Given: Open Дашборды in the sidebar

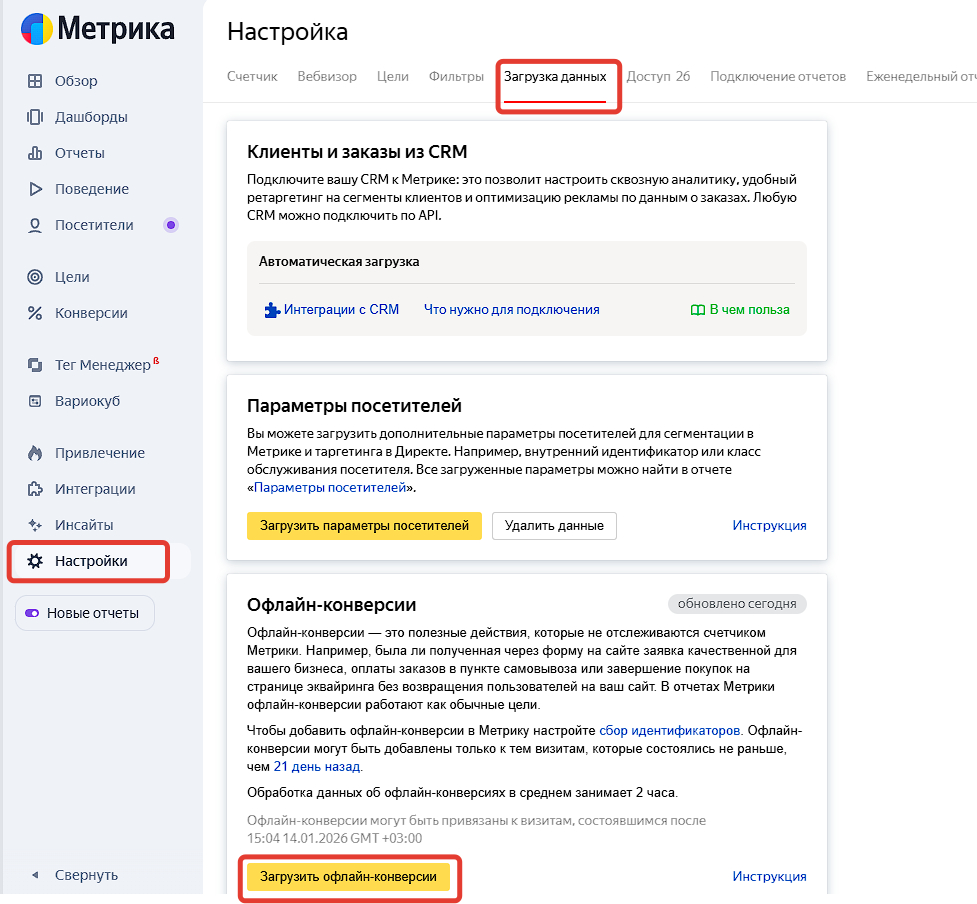Looking at the screenshot, I should [91, 117].
